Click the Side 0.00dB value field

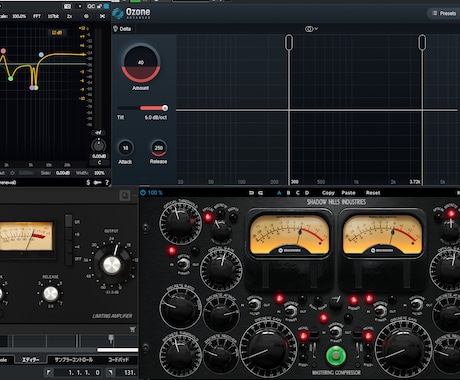coord(63,173)
